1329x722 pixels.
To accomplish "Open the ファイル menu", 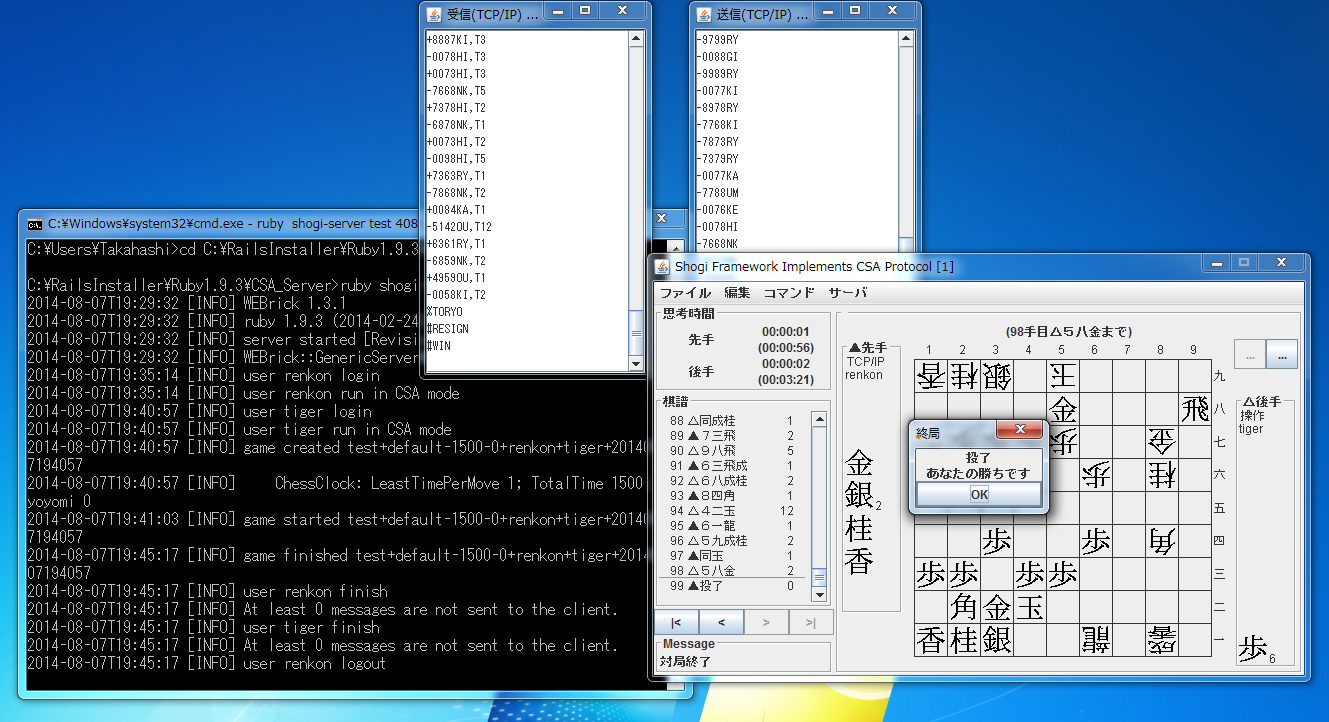I will click(685, 293).
